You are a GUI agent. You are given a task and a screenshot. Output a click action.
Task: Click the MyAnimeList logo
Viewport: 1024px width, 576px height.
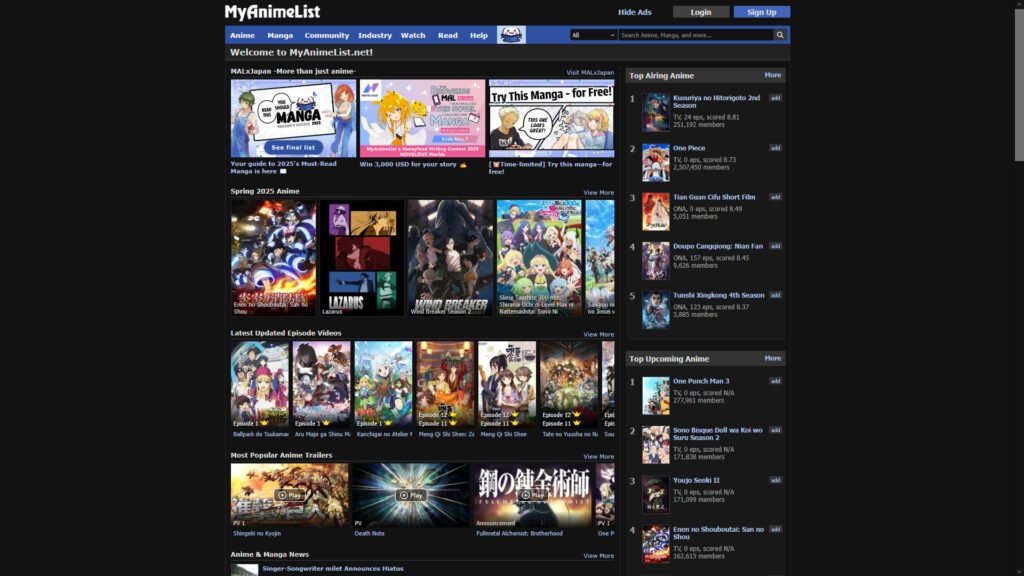[x=272, y=12]
